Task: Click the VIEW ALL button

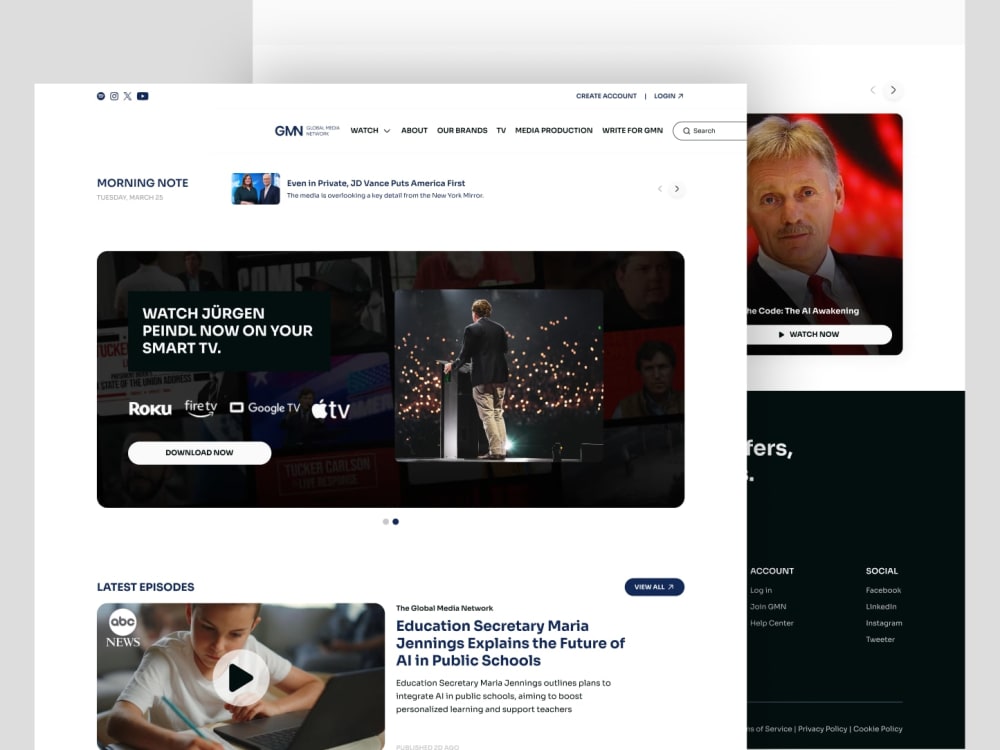Action: pyautogui.click(x=654, y=587)
